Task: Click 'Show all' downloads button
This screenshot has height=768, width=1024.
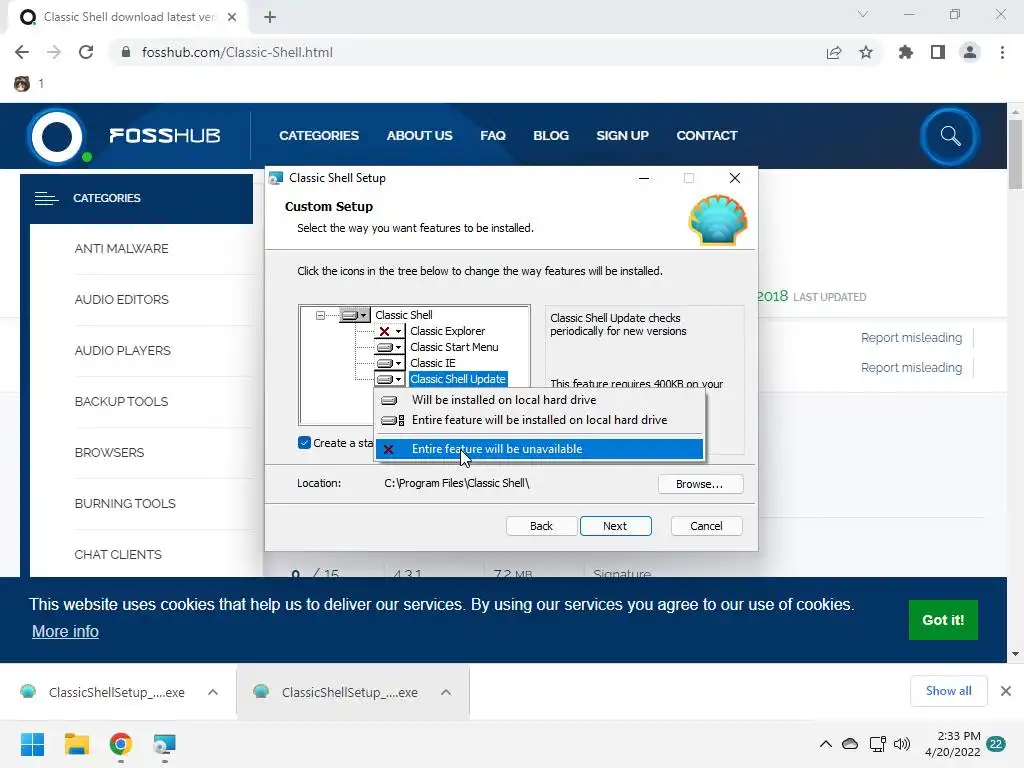Action: [x=948, y=691]
